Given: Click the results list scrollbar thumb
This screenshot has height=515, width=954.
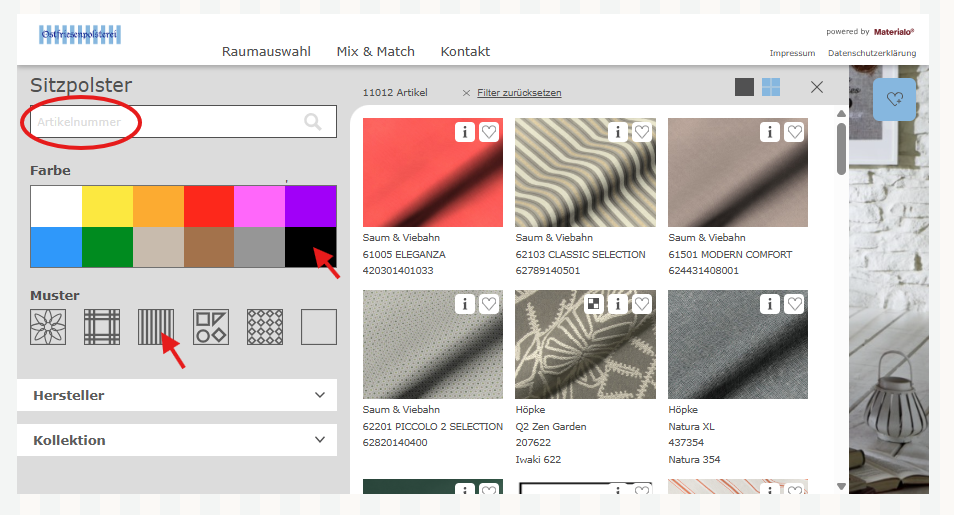Looking at the screenshot, I should click(x=841, y=149).
